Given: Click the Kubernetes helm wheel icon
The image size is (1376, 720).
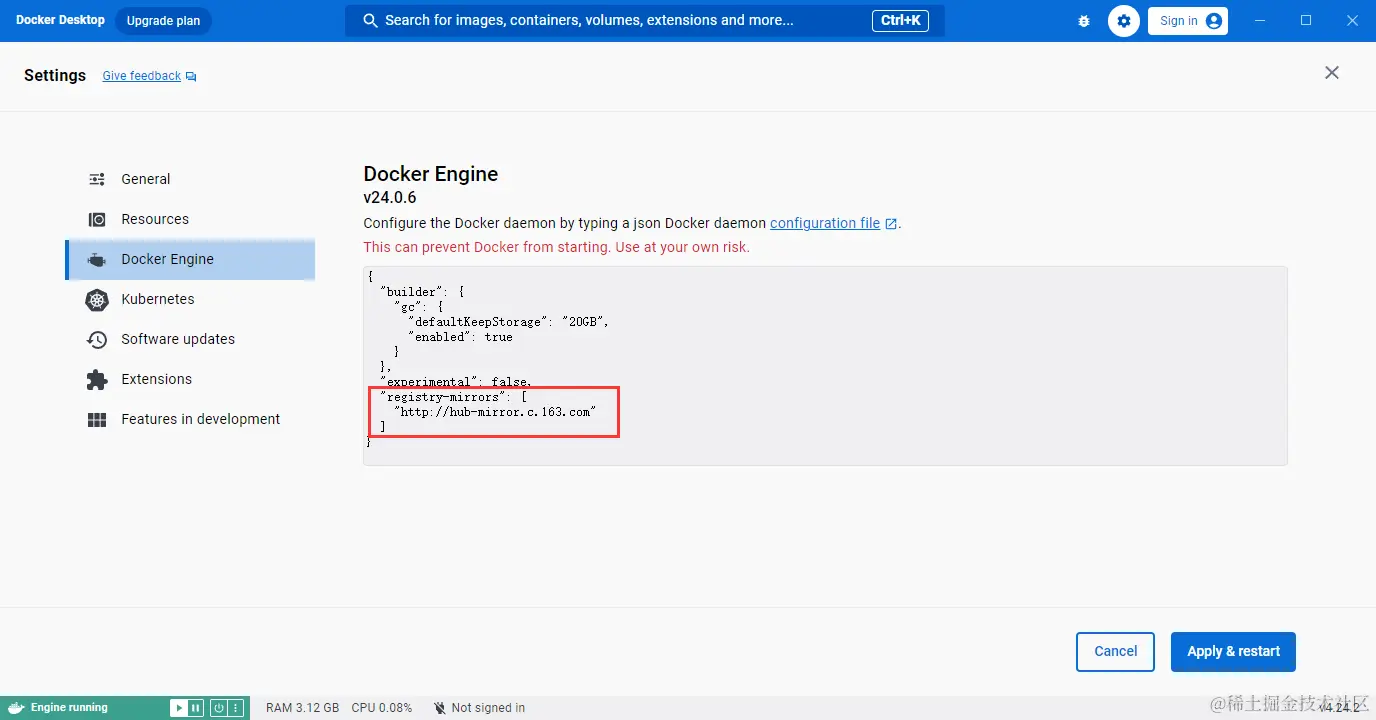Looking at the screenshot, I should [x=97, y=299].
